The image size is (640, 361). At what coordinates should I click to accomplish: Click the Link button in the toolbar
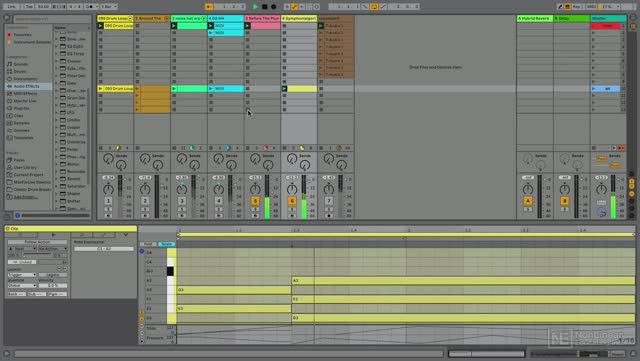pos(11,7)
